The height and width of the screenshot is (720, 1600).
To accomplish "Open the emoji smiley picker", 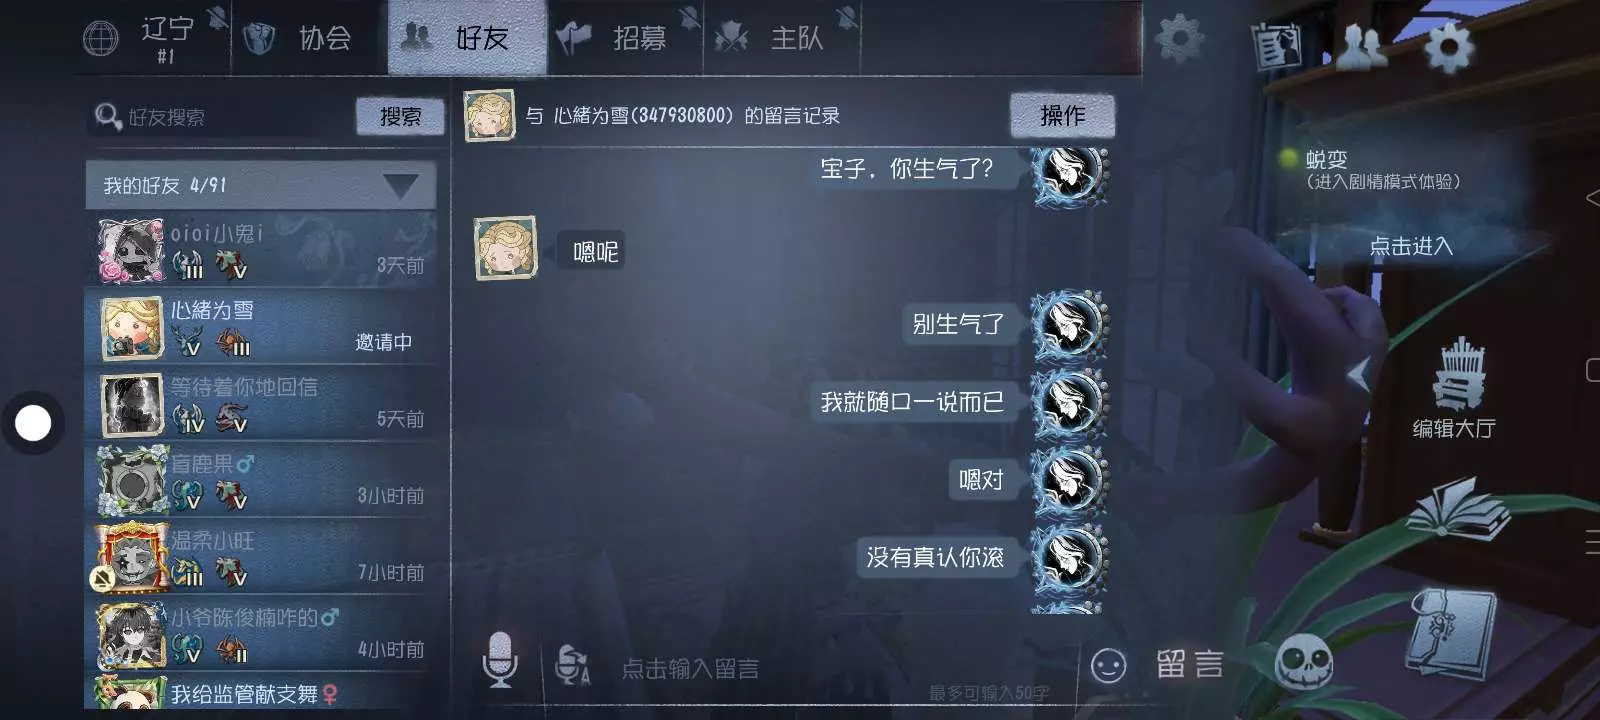I will click(x=1108, y=666).
